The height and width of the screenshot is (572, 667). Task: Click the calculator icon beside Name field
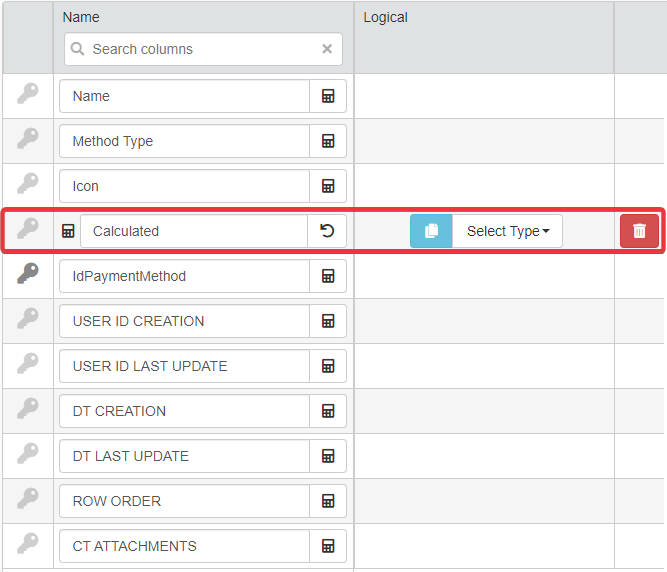pos(328,96)
